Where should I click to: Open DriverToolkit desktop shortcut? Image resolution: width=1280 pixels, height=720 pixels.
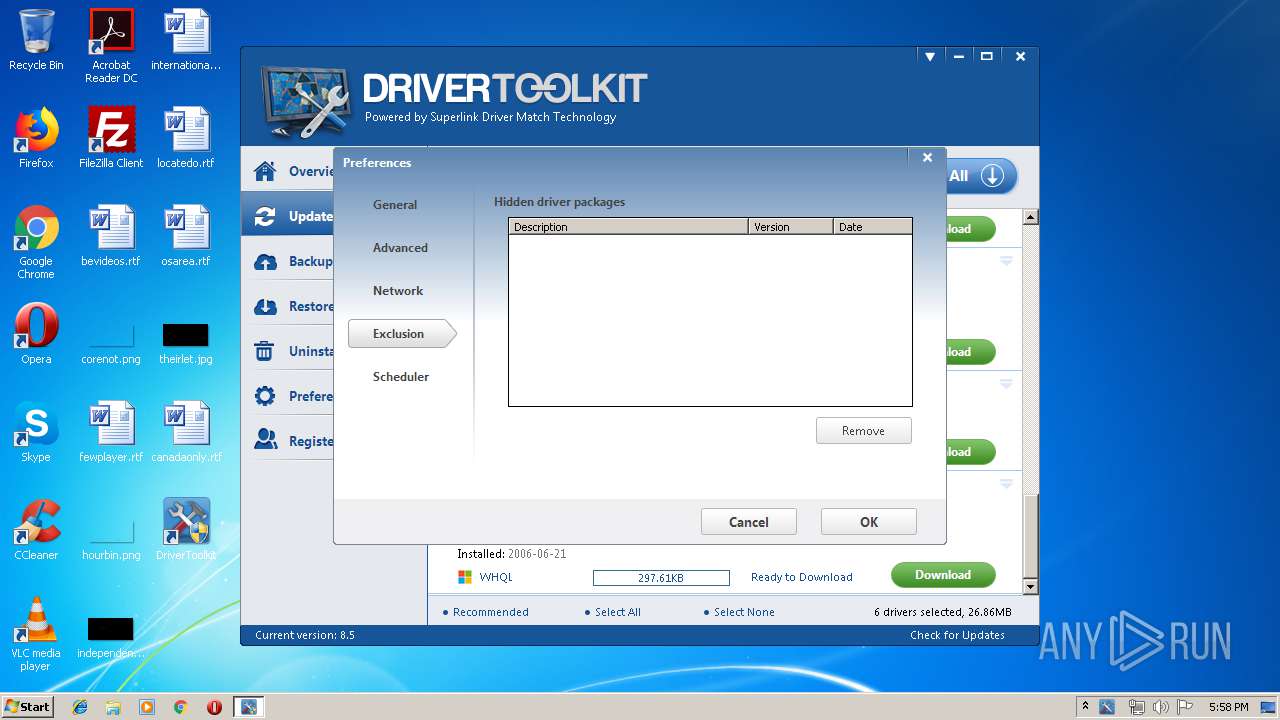(x=186, y=530)
